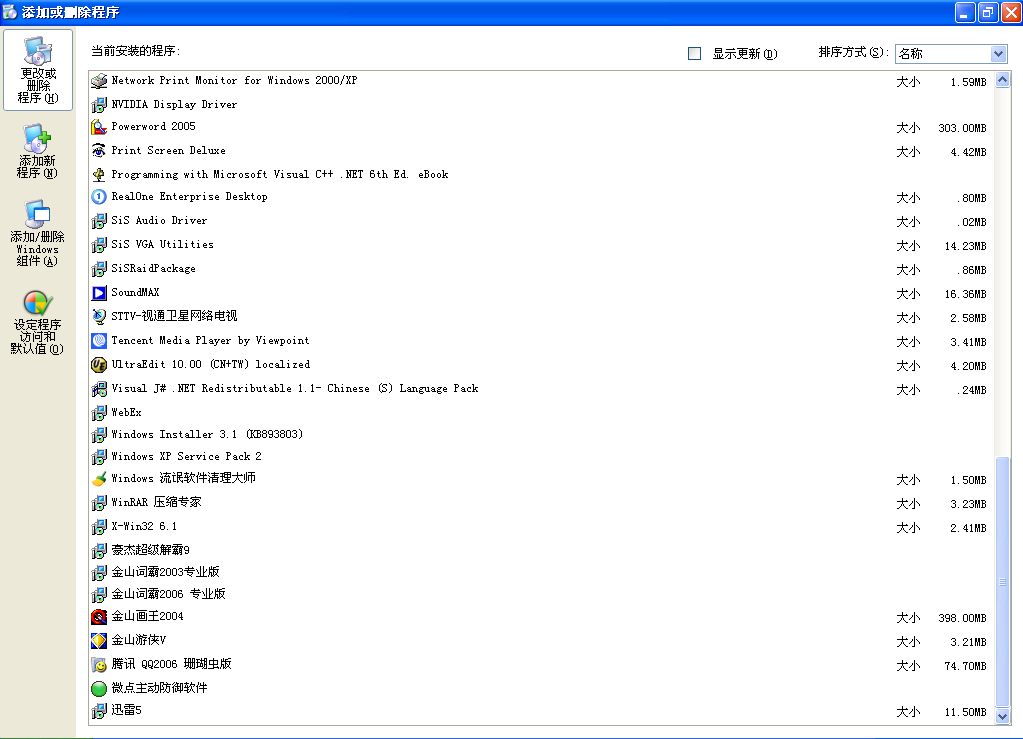This screenshot has width=1023, height=739.
Task: Click the Powerword 2005 program icon
Action: click(x=99, y=127)
